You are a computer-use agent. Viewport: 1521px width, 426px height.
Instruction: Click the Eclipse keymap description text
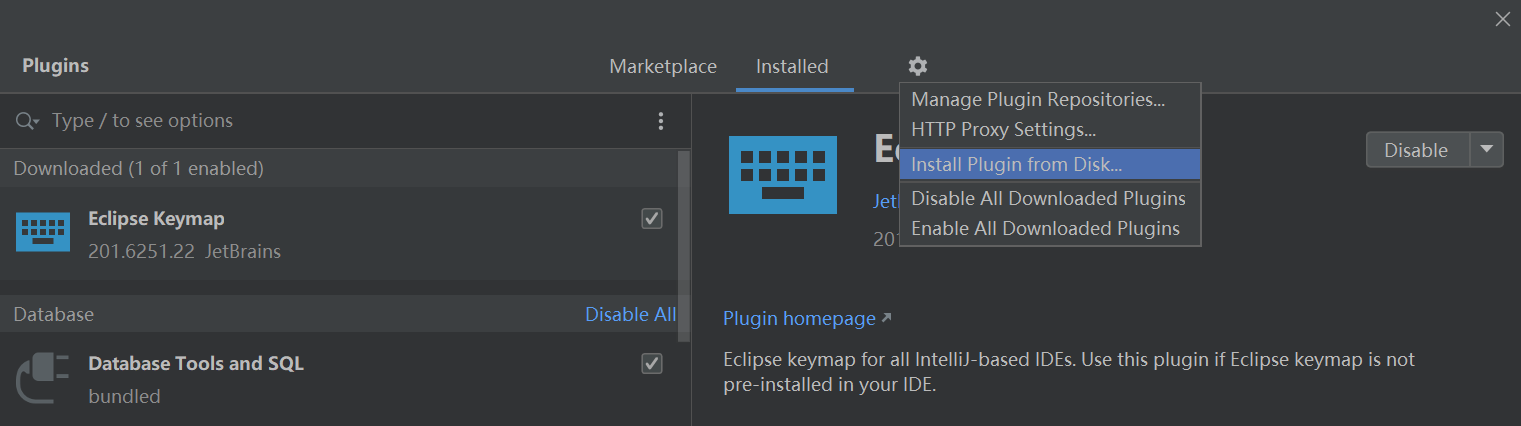[1069, 372]
